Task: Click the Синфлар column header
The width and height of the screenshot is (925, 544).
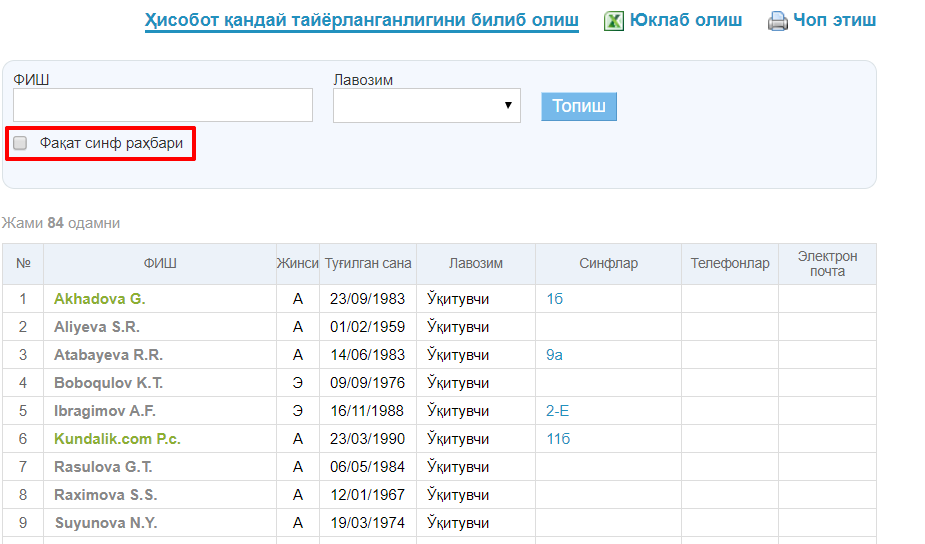Action: (608, 264)
